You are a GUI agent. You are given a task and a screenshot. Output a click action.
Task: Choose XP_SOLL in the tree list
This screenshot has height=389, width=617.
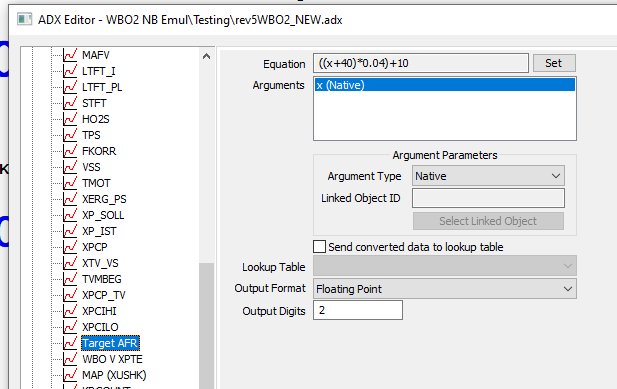pyautogui.click(x=103, y=215)
